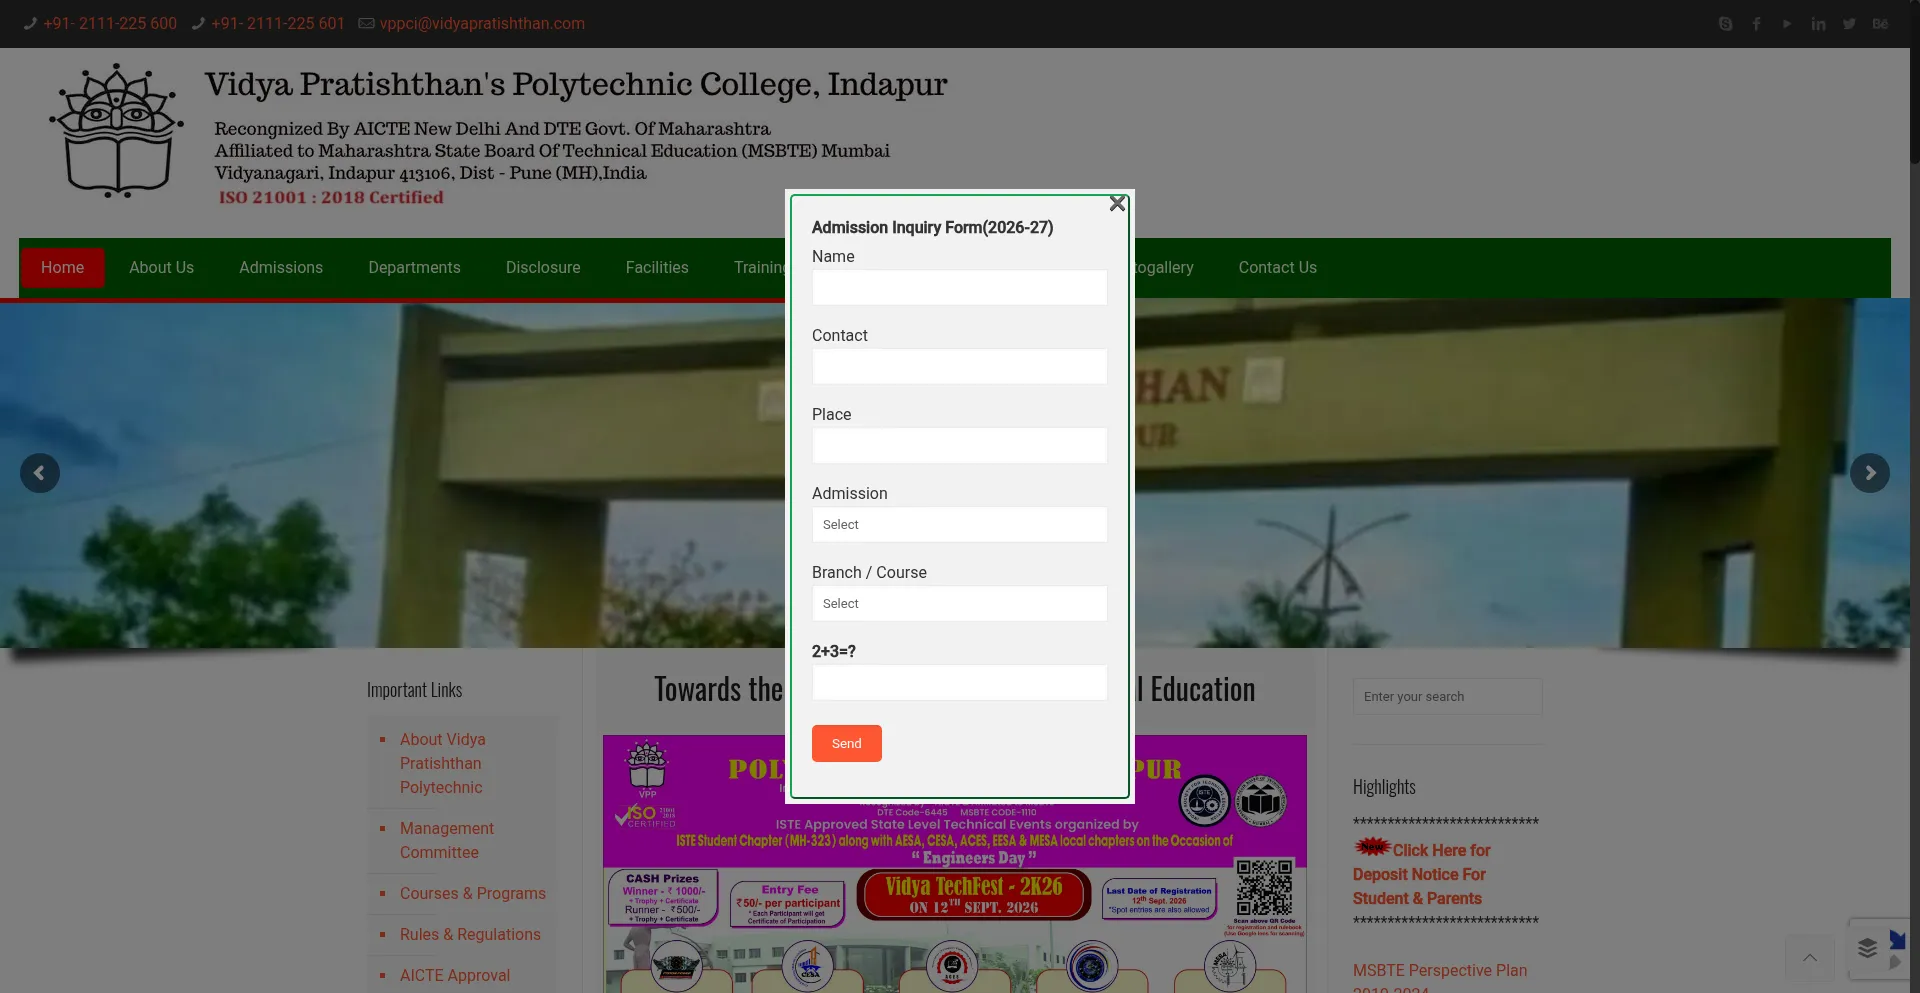The height and width of the screenshot is (993, 1920).
Task: Open About Vidya Pratishthan Polytechnic link
Action: (442, 763)
